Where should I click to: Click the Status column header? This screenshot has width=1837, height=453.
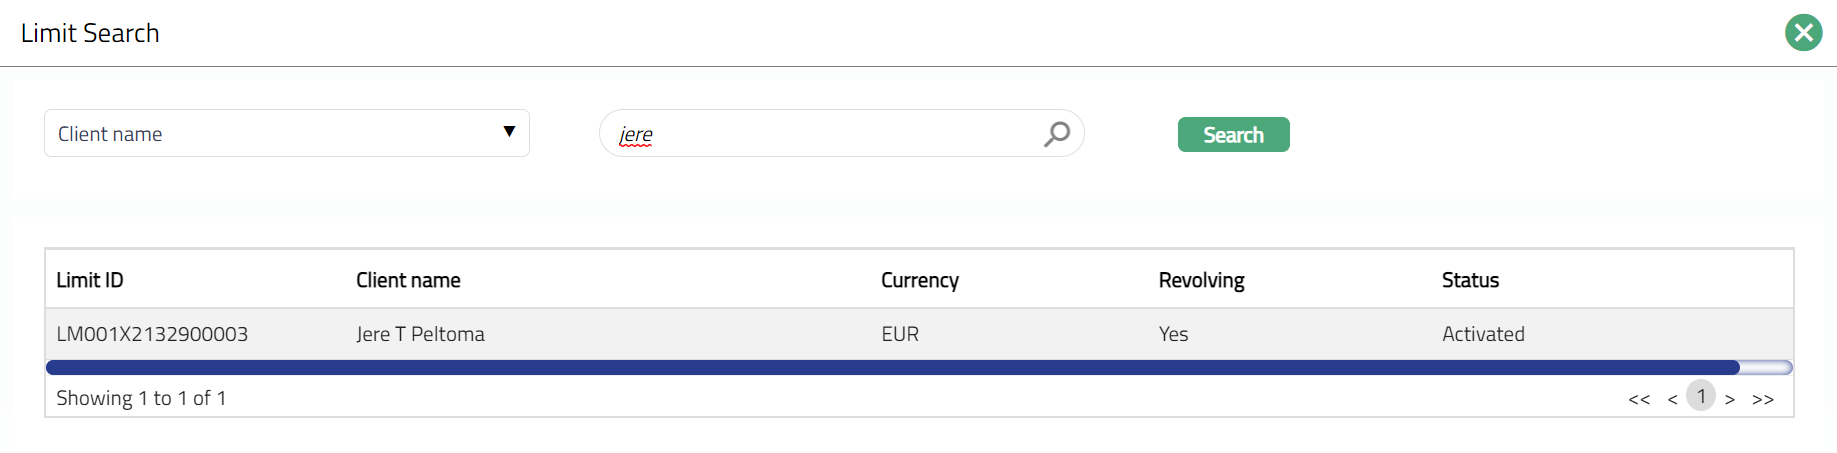coord(1470,281)
